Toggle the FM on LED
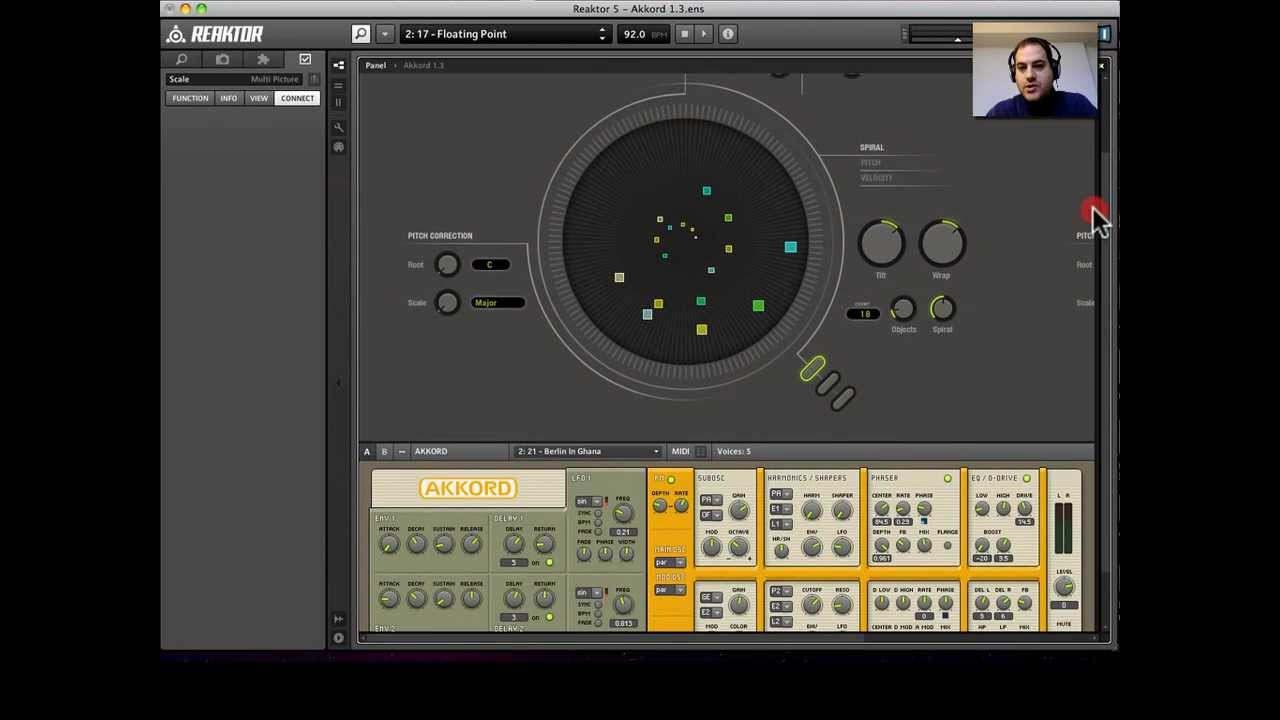The width and height of the screenshot is (1280, 720). click(670, 480)
